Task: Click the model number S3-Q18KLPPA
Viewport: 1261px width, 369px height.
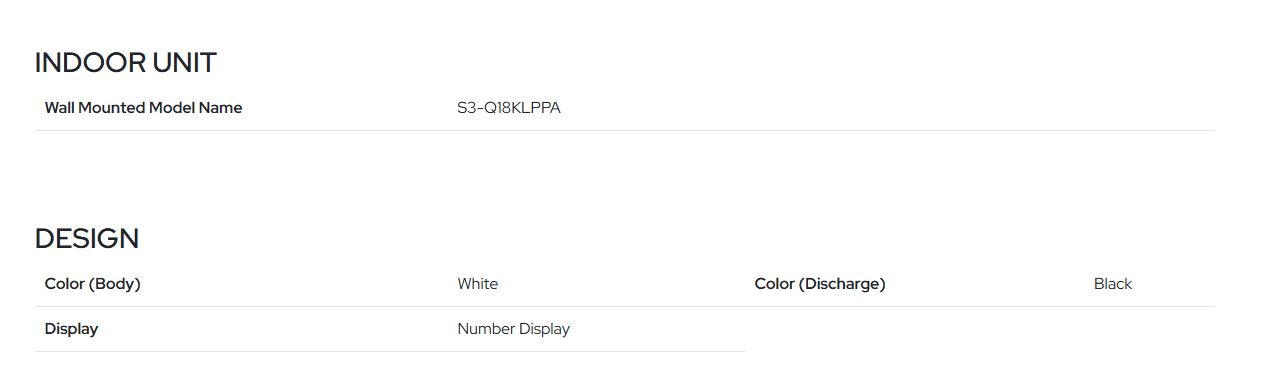Action: point(509,108)
